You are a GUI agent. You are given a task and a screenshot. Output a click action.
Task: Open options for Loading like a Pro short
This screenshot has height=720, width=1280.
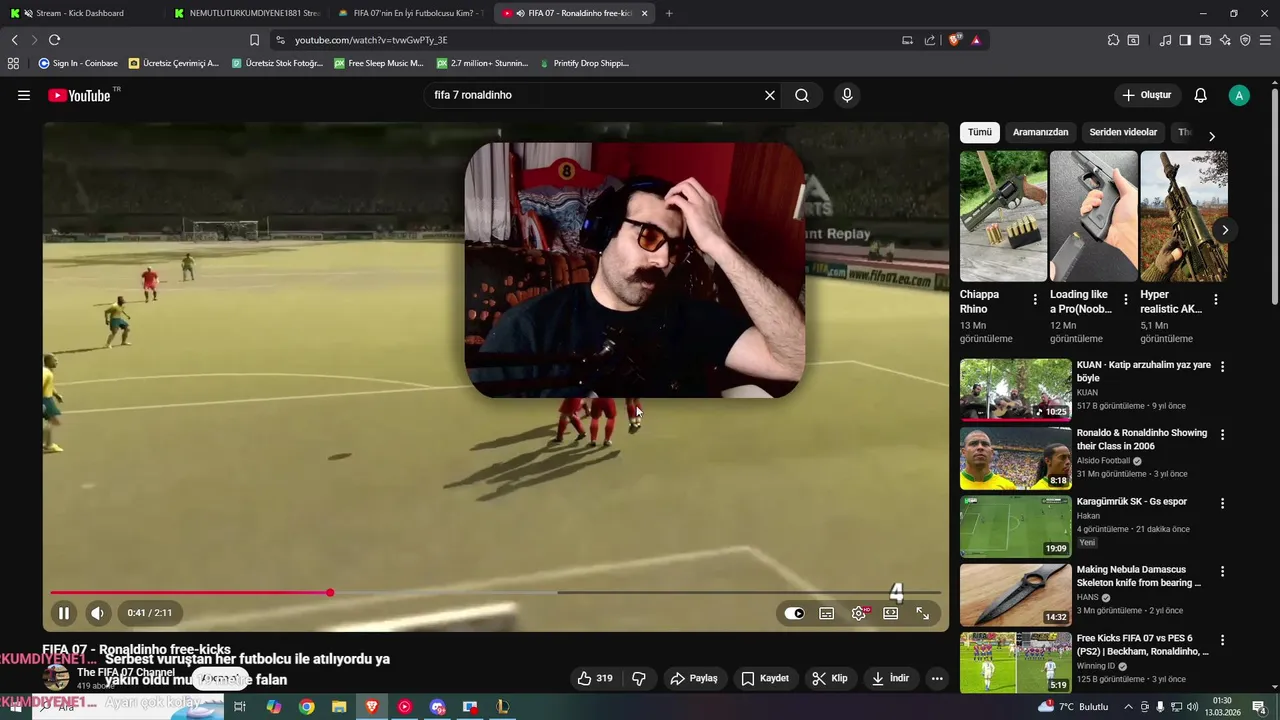tap(1125, 299)
